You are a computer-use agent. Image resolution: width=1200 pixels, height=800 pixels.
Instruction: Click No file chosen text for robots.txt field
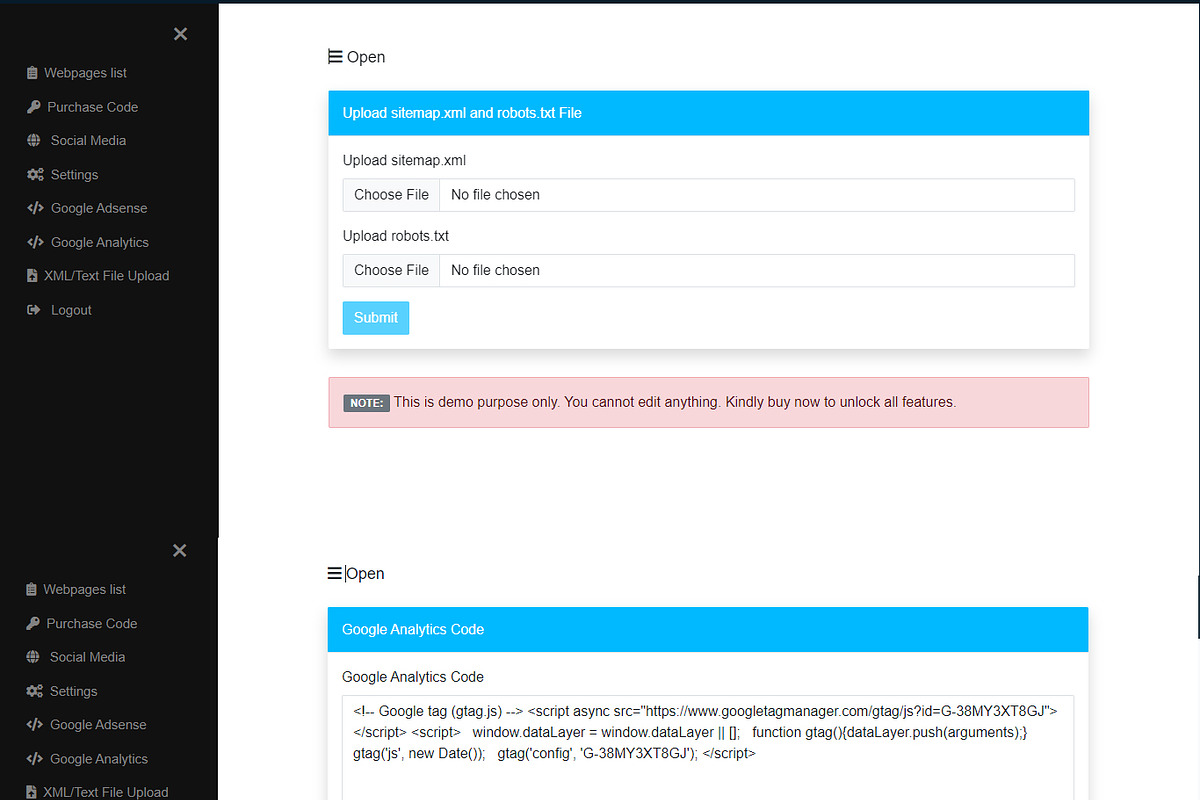(495, 270)
